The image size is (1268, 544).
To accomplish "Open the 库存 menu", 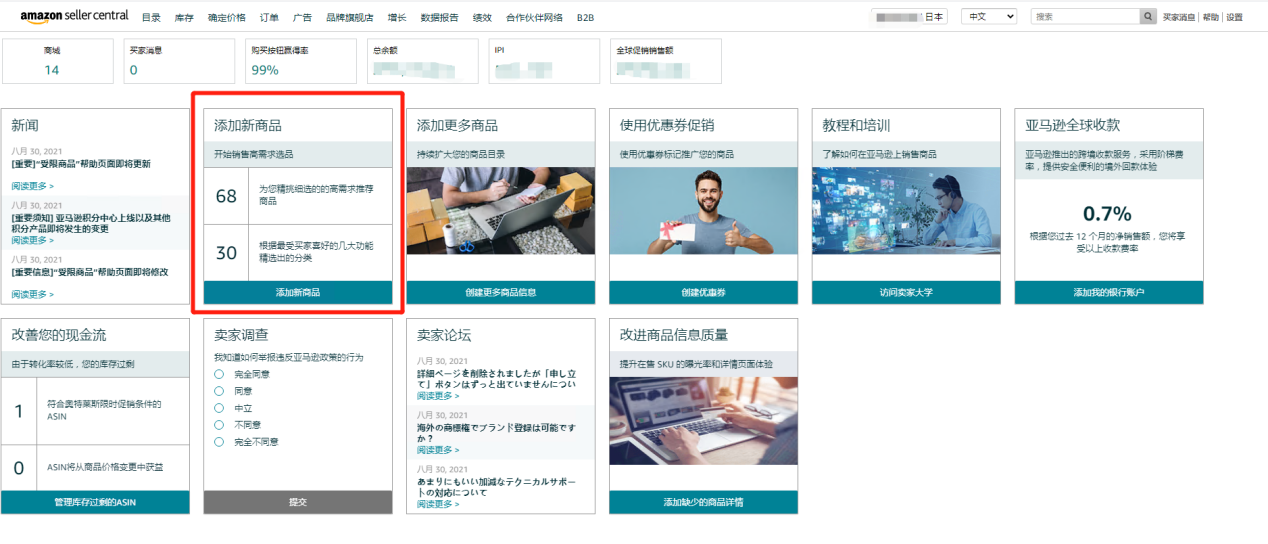I will pos(184,18).
